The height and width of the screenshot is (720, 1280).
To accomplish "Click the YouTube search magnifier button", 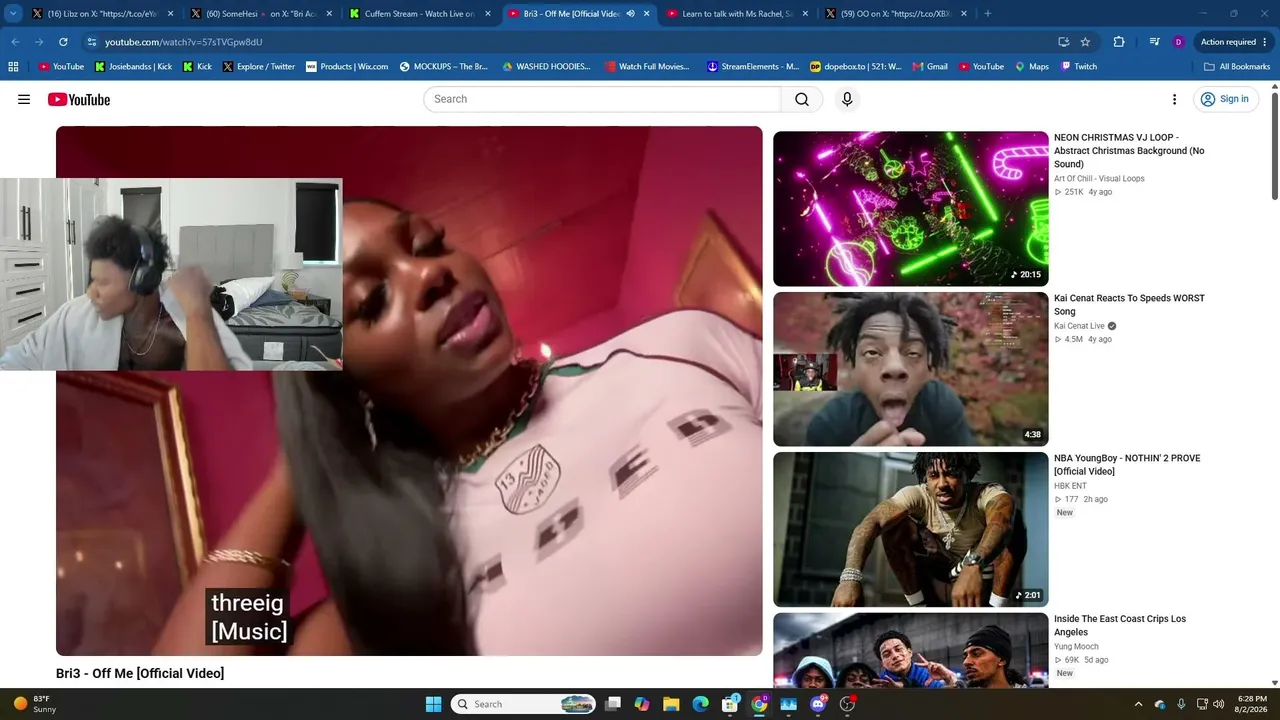I will tap(802, 99).
